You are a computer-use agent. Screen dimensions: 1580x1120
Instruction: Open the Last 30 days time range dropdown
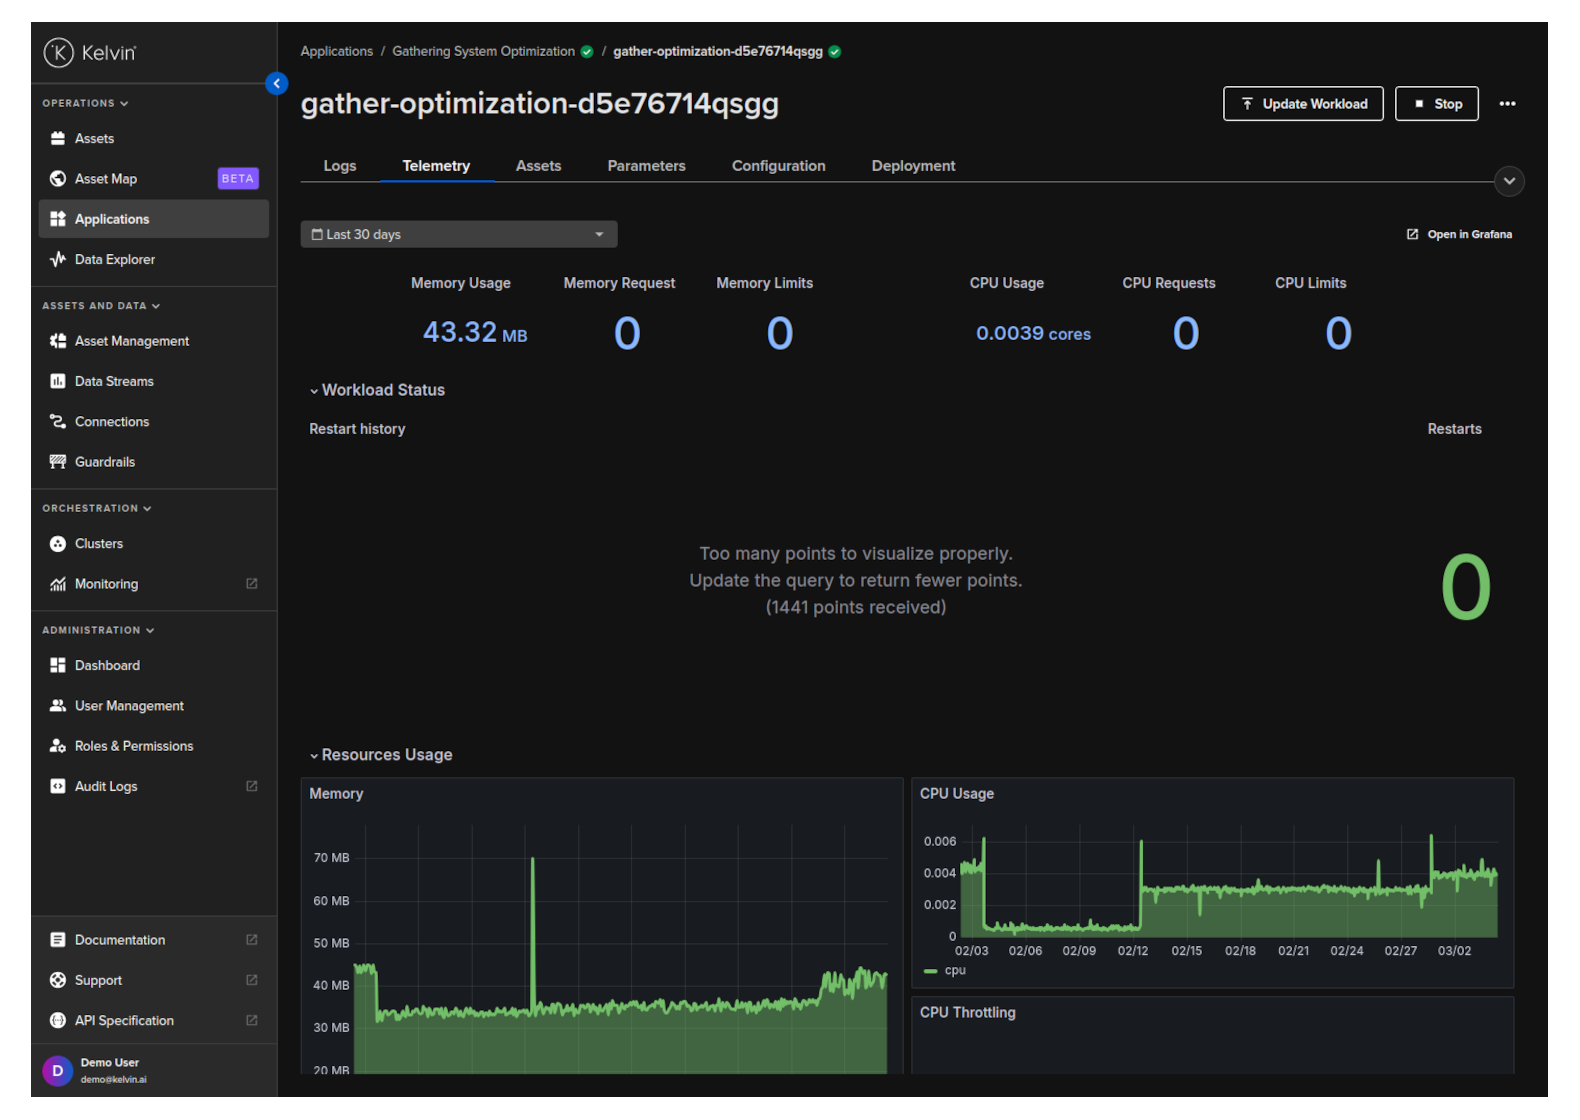tap(458, 234)
